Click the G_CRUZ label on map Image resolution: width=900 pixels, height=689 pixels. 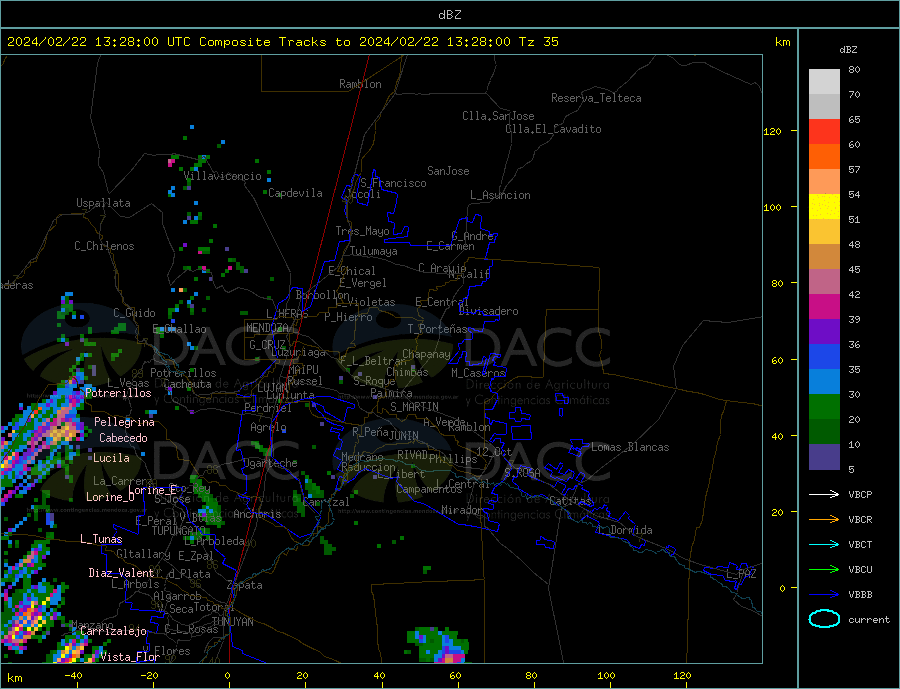(267, 345)
